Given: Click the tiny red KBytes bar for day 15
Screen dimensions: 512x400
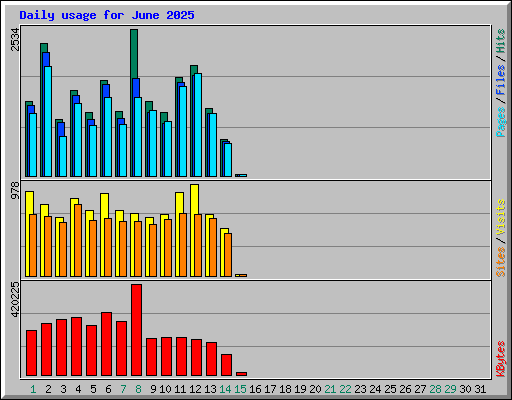Looking at the screenshot, I should (x=241, y=374).
